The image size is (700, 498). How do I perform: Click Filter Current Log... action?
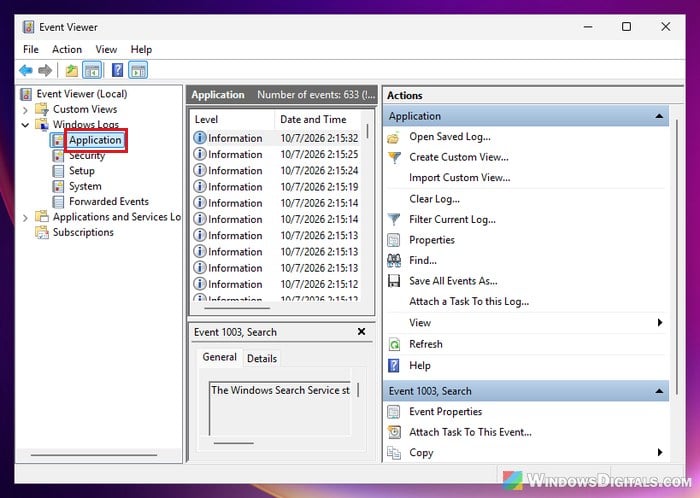pos(452,220)
